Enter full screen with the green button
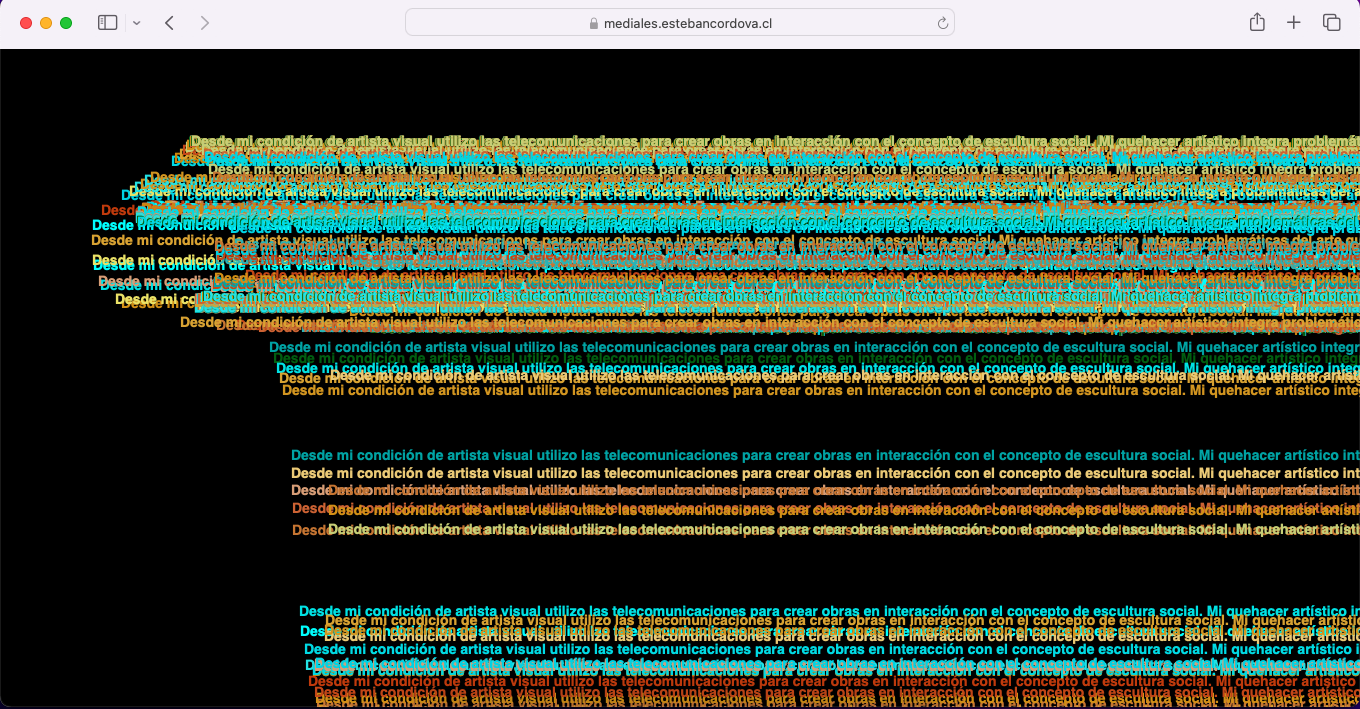This screenshot has width=1360, height=709. tap(66, 23)
